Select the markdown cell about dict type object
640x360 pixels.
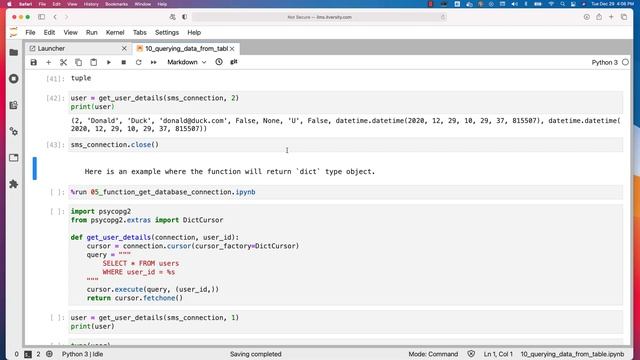click(x=345, y=171)
